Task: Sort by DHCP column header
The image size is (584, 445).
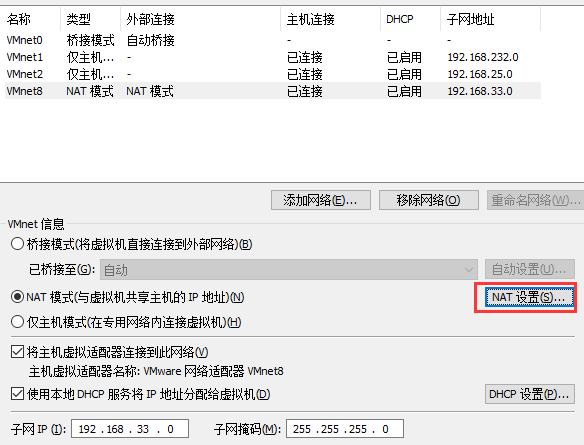Action: (410, 19)
